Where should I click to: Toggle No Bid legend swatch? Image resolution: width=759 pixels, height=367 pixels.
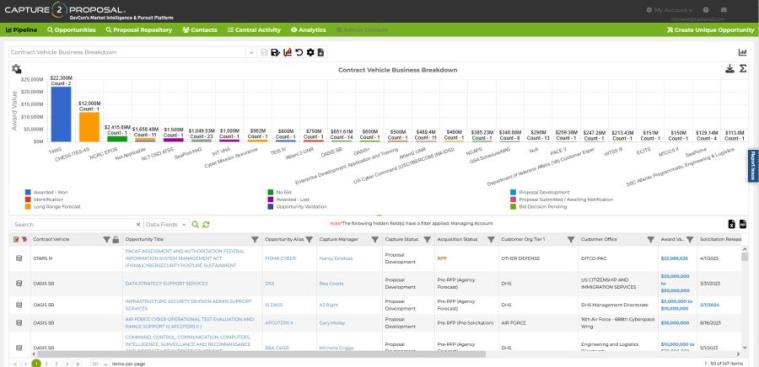(x=271, y=192)
